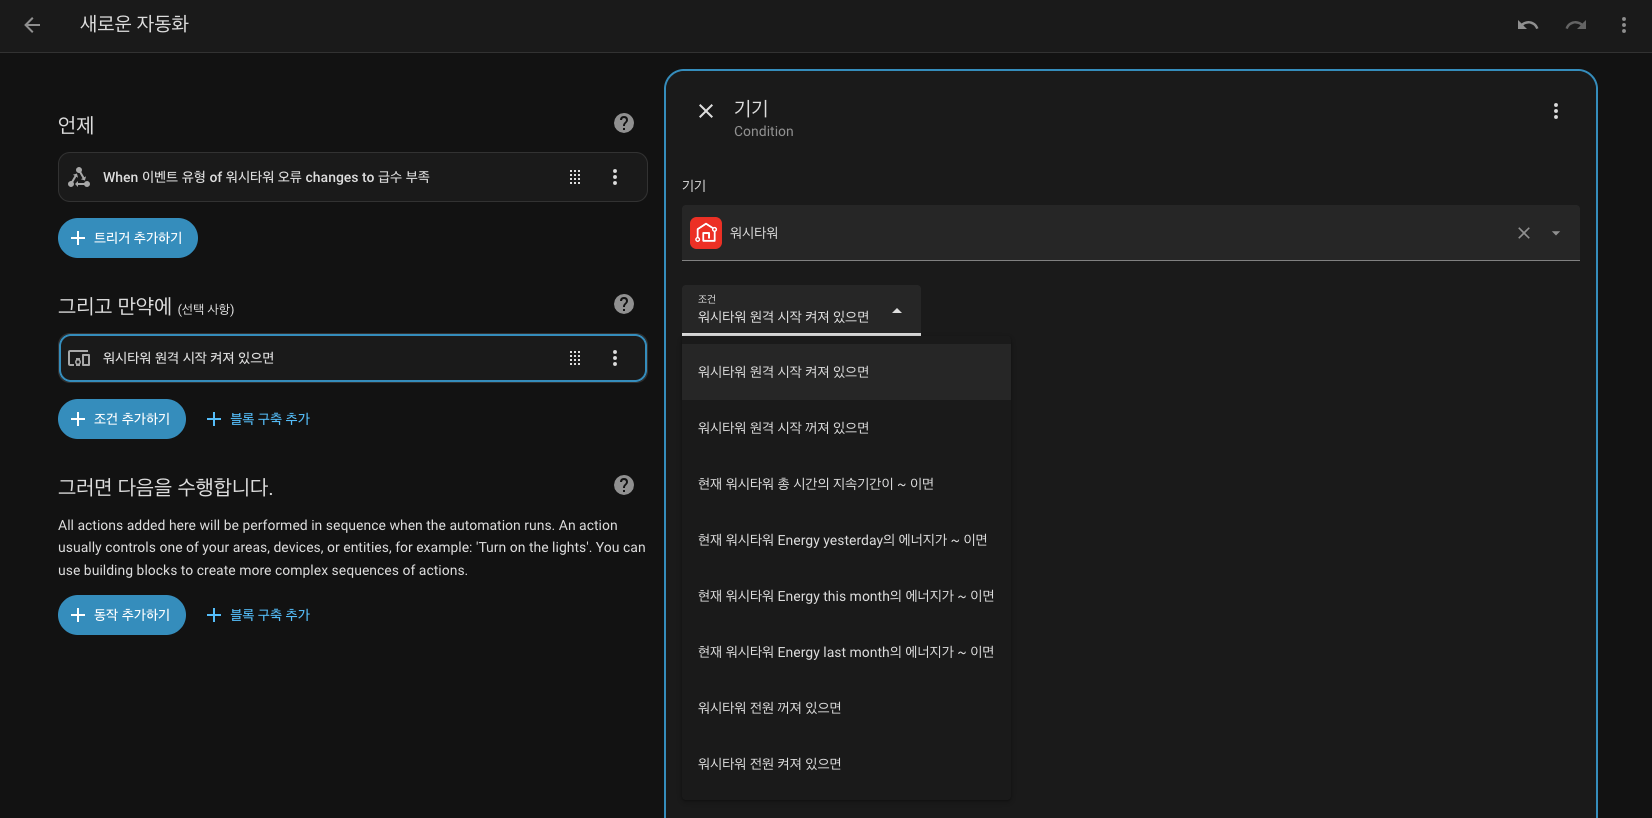1652x818 pixels.
Task: Close the 기기 condition panel
Action: tap(706, 111)
